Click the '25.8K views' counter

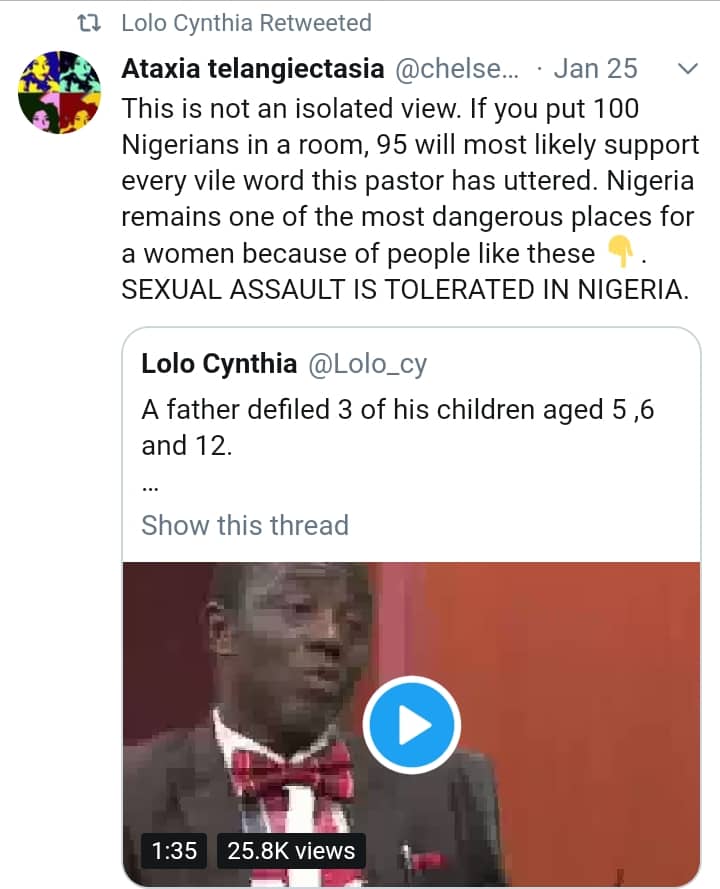point(291,850)
